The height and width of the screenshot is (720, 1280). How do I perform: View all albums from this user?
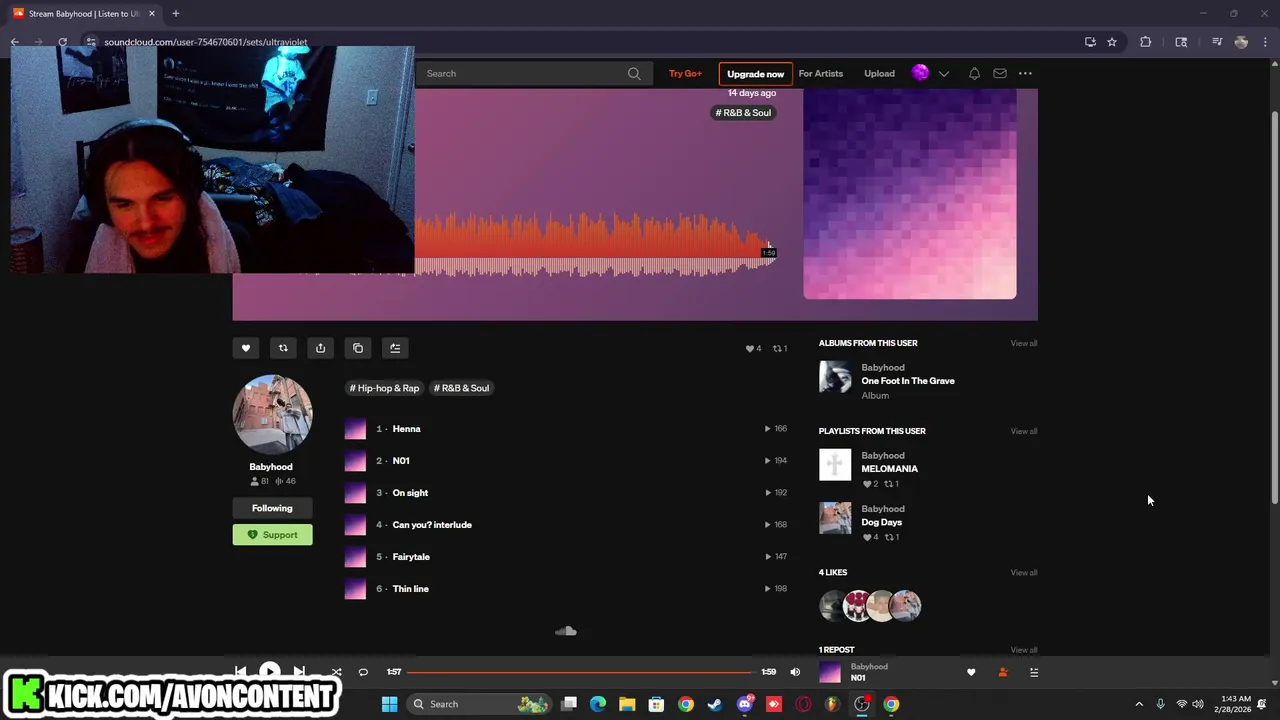click(x=1023, y=343)
